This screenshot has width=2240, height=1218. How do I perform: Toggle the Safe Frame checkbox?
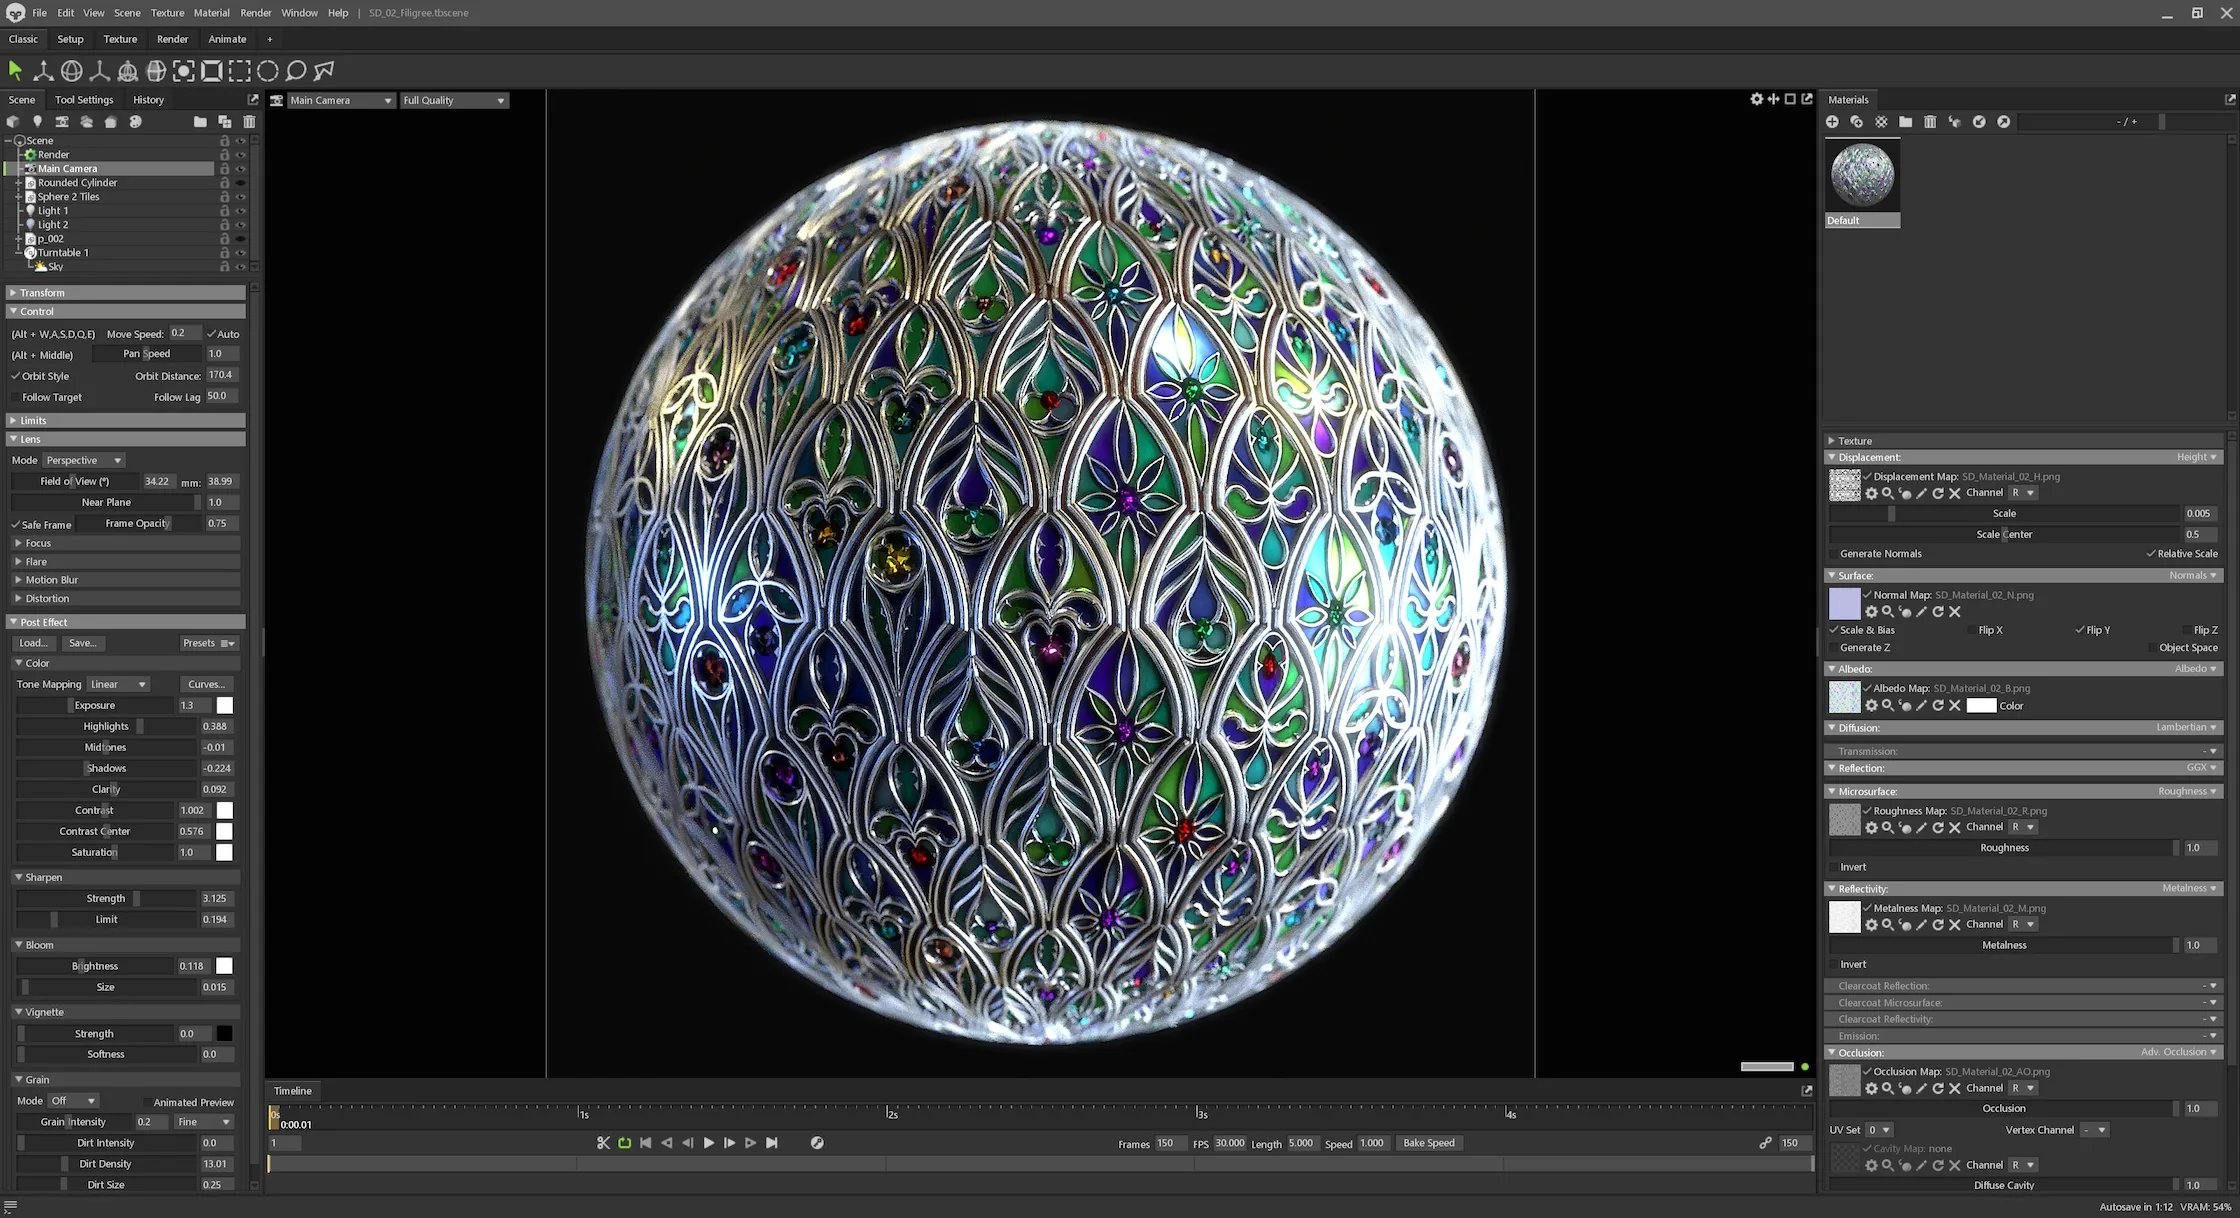click(16, 524)
